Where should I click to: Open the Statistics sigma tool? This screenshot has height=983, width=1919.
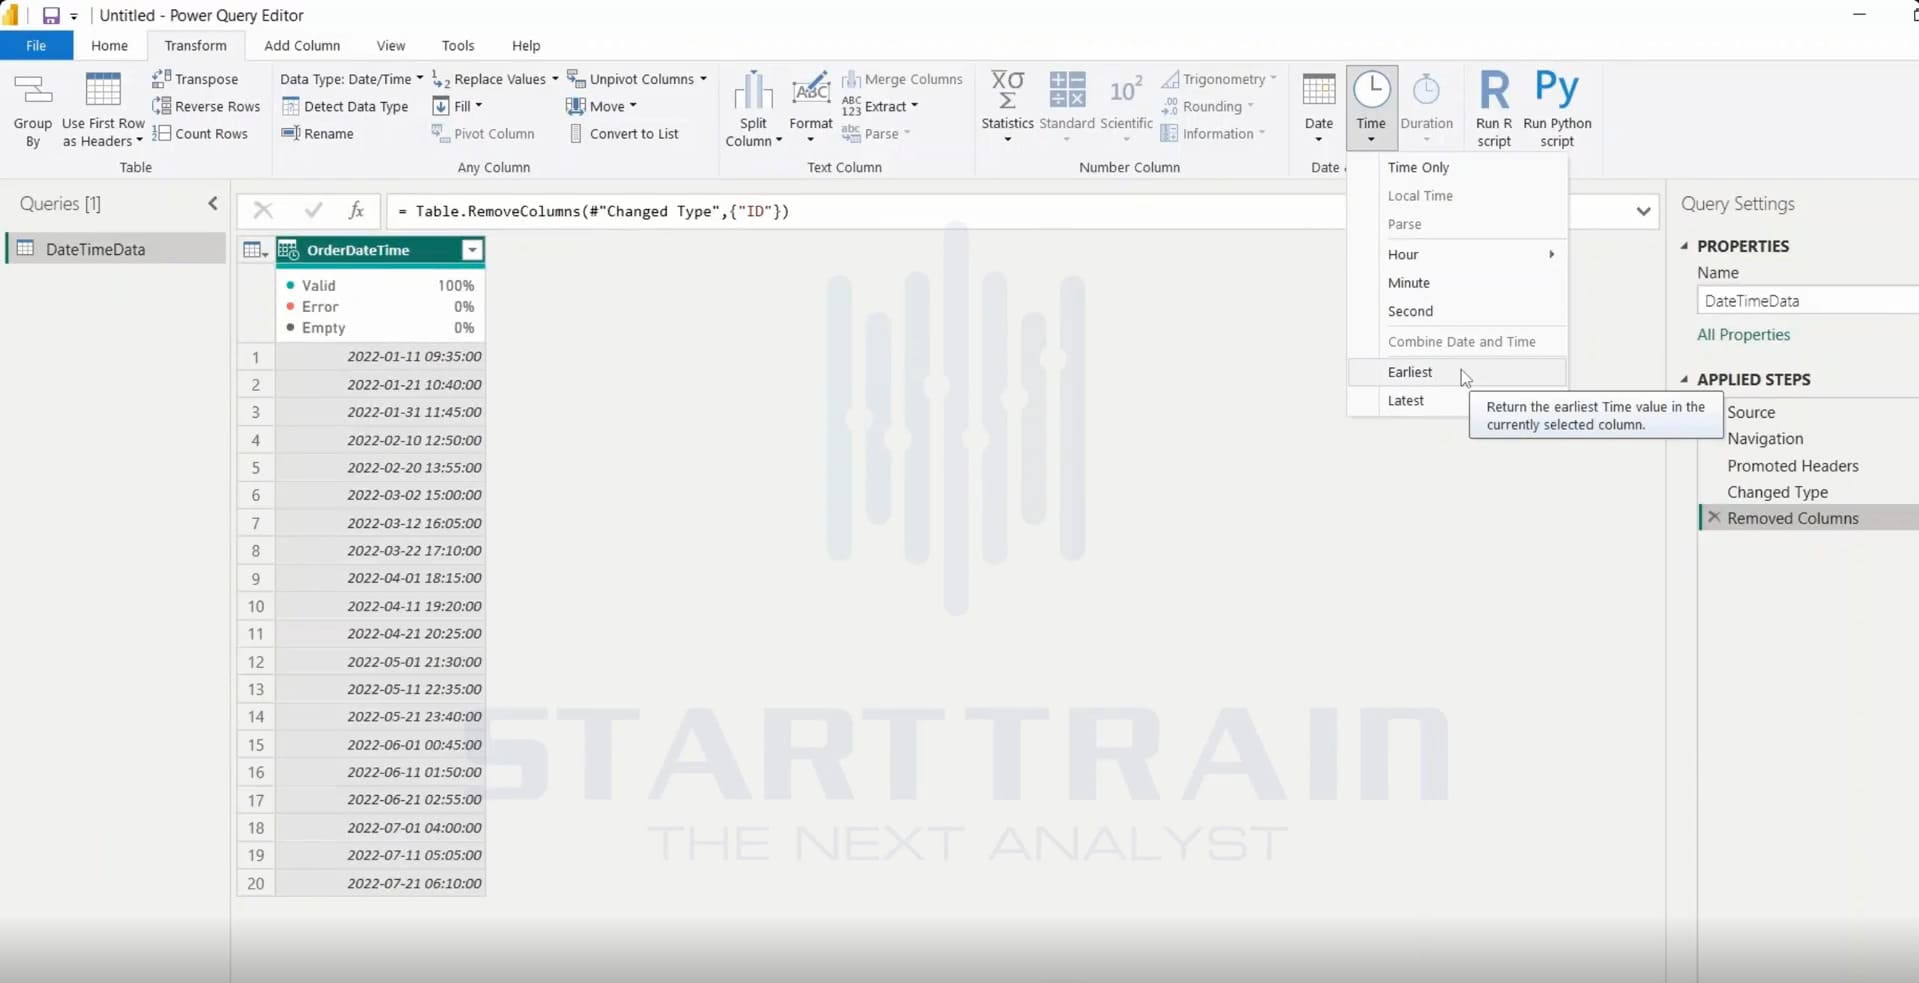1007,106
